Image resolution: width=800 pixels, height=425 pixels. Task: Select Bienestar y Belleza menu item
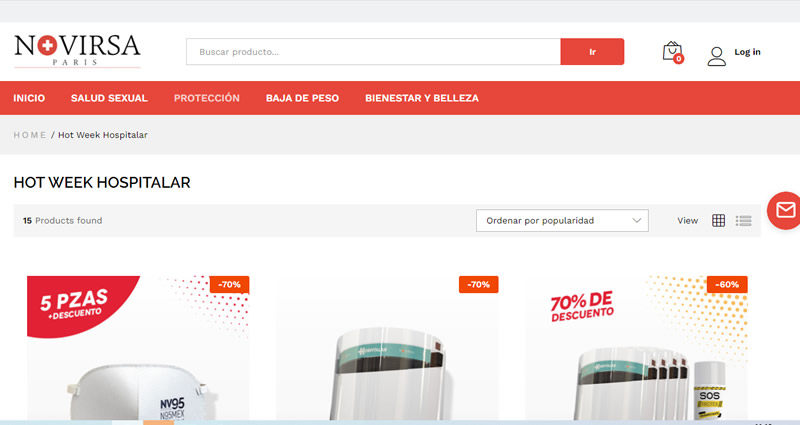pyautogui.click(x=421, y=98)
